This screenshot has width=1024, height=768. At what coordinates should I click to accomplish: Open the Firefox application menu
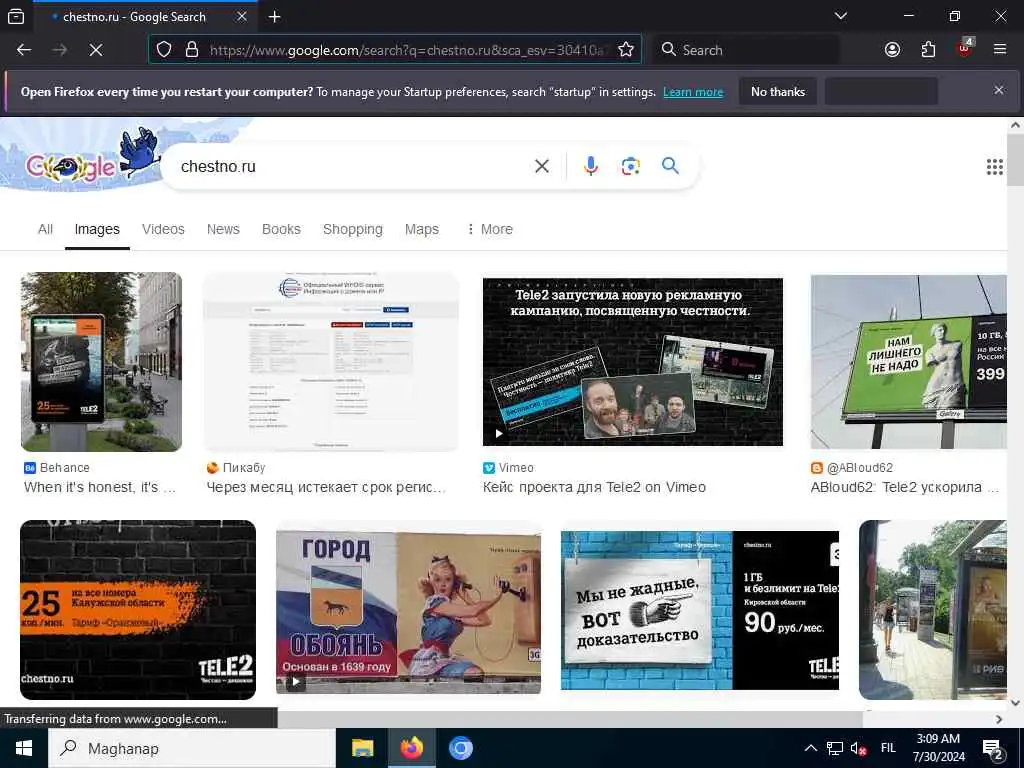(x=1000, y=50)
